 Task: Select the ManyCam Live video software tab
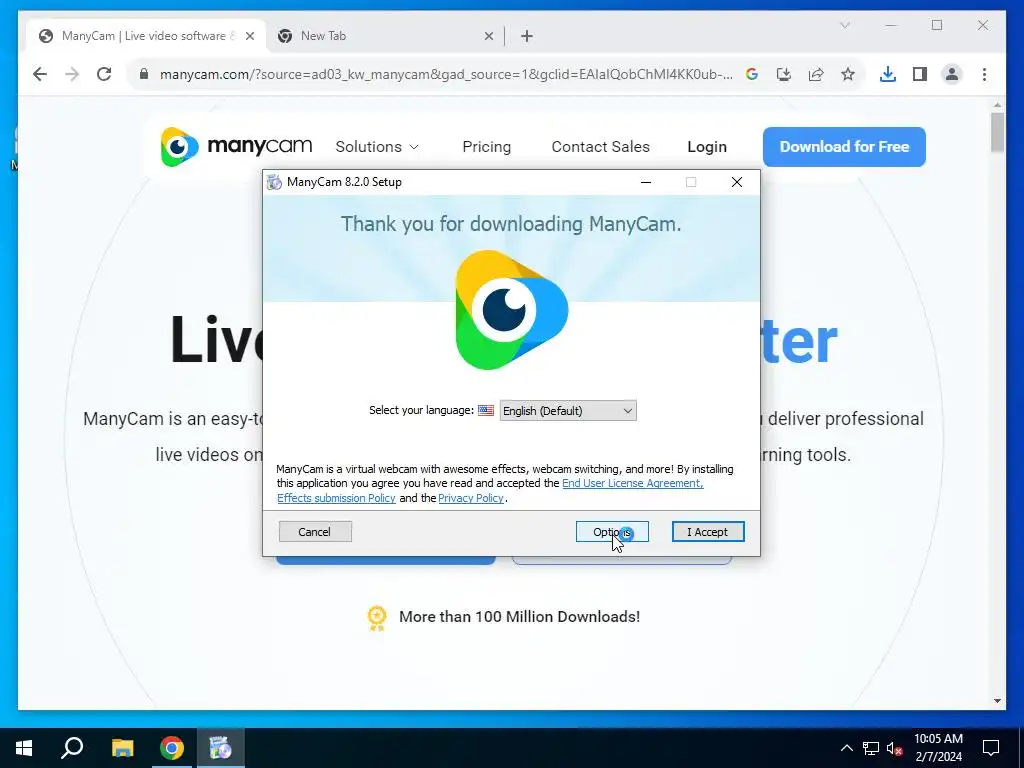coord(146,36)
